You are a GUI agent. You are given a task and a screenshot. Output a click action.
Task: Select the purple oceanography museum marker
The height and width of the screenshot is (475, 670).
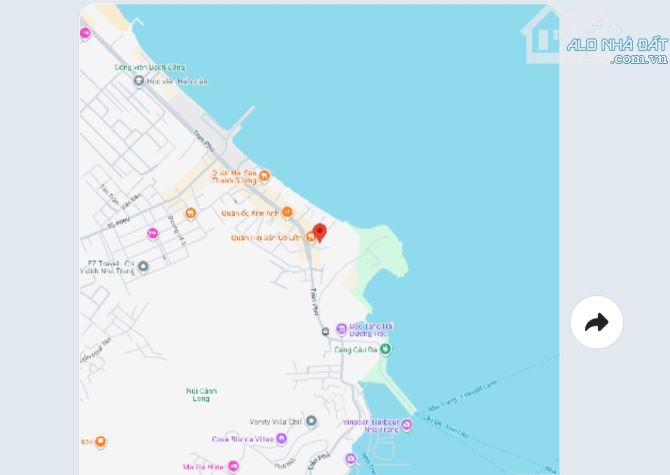tap(341, 329)
